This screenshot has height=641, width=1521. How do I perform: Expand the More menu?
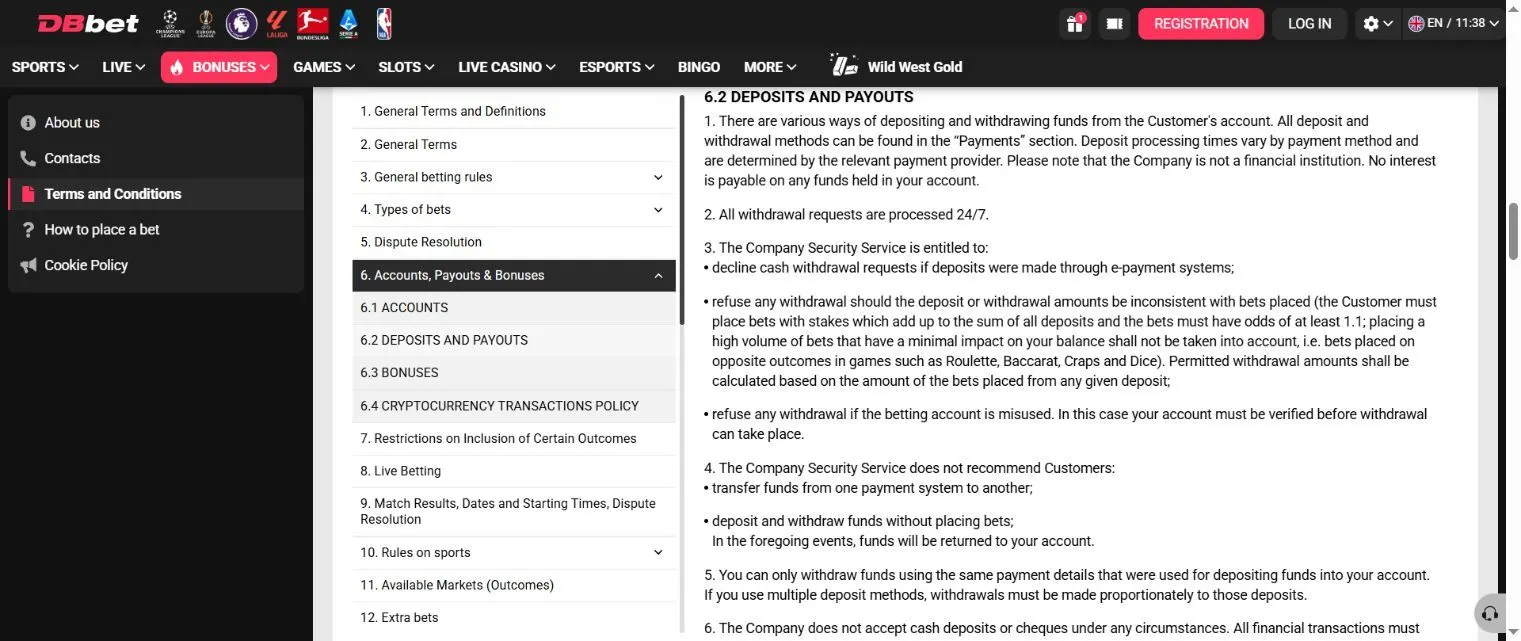[x=770, y=67]
